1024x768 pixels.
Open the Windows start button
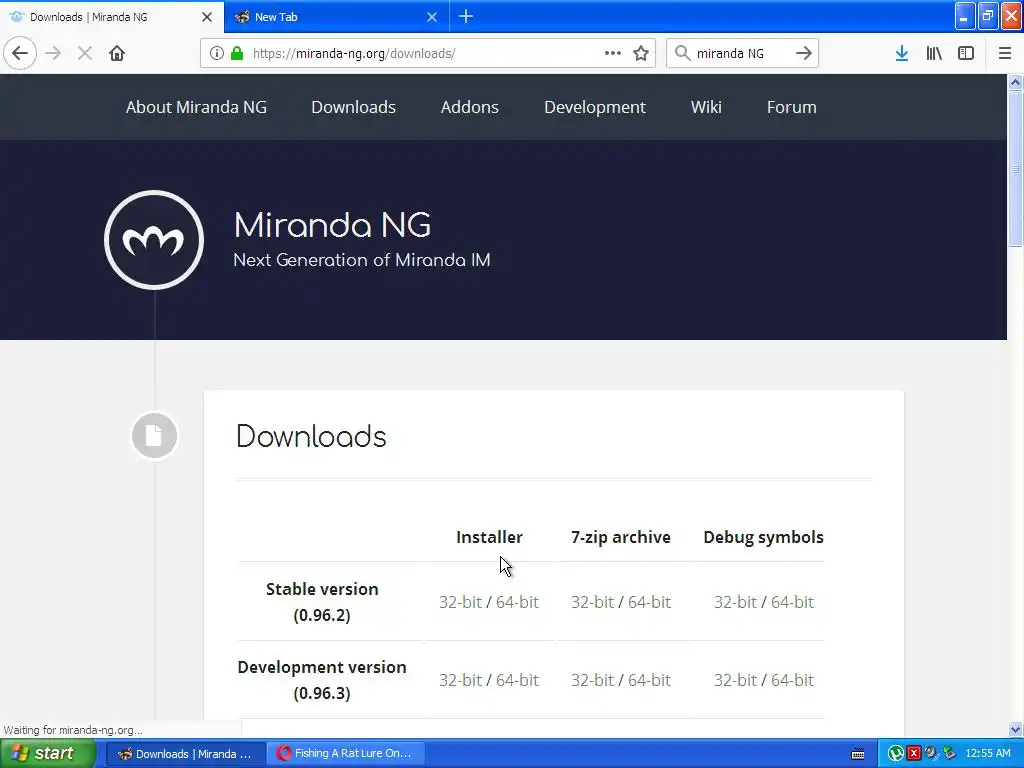pyautogui.click(x=48, y=754)
